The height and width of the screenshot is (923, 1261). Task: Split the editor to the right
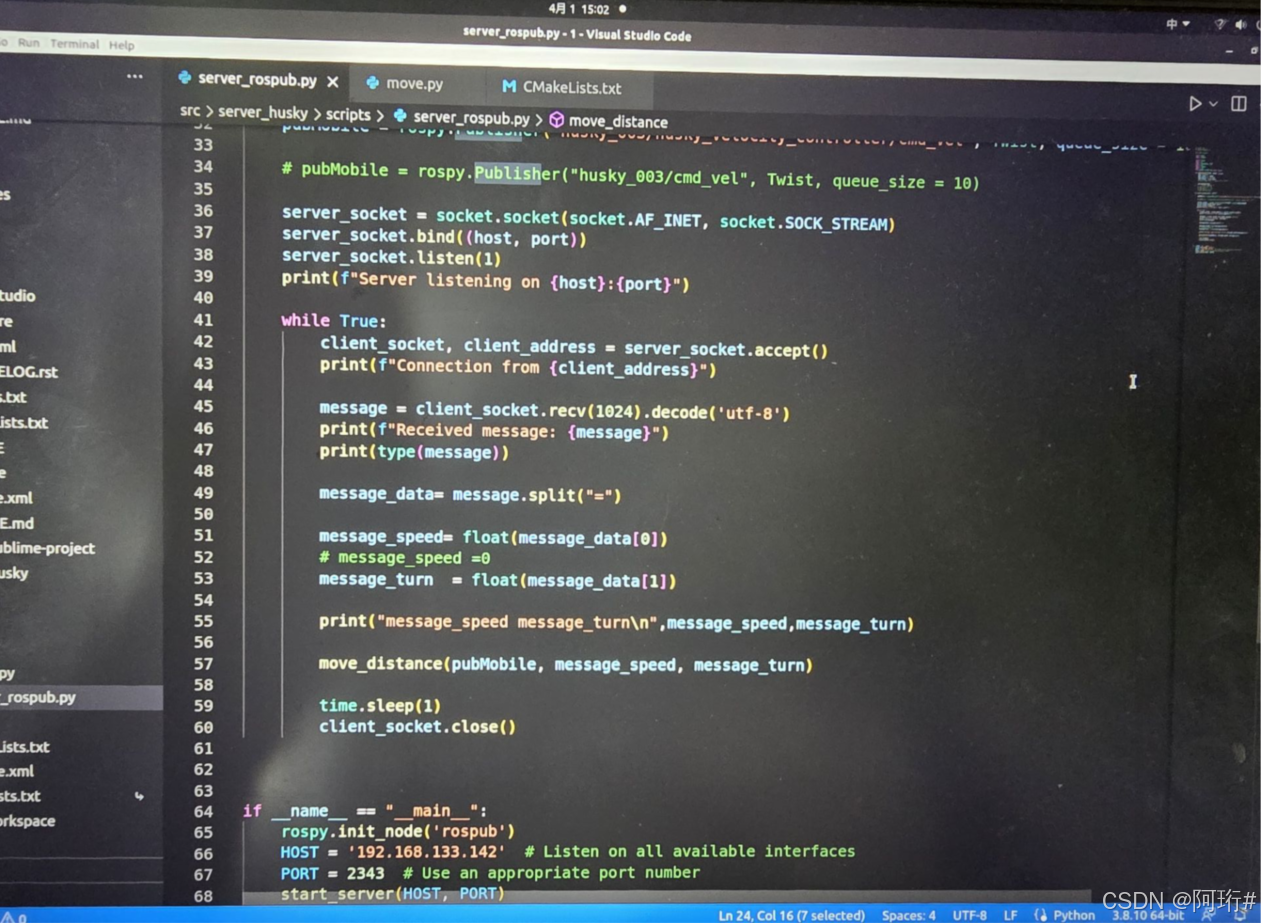(1239, 103)
